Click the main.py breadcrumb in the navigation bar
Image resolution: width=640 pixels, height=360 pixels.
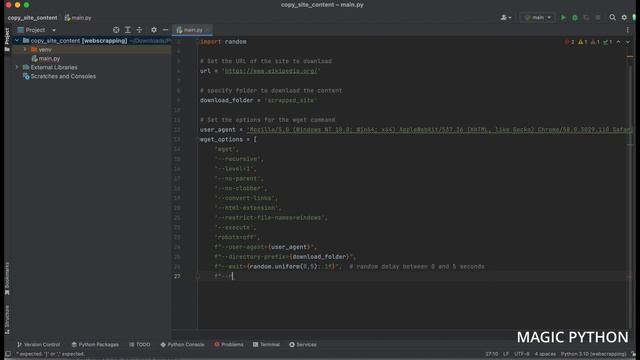pos(78,18)
